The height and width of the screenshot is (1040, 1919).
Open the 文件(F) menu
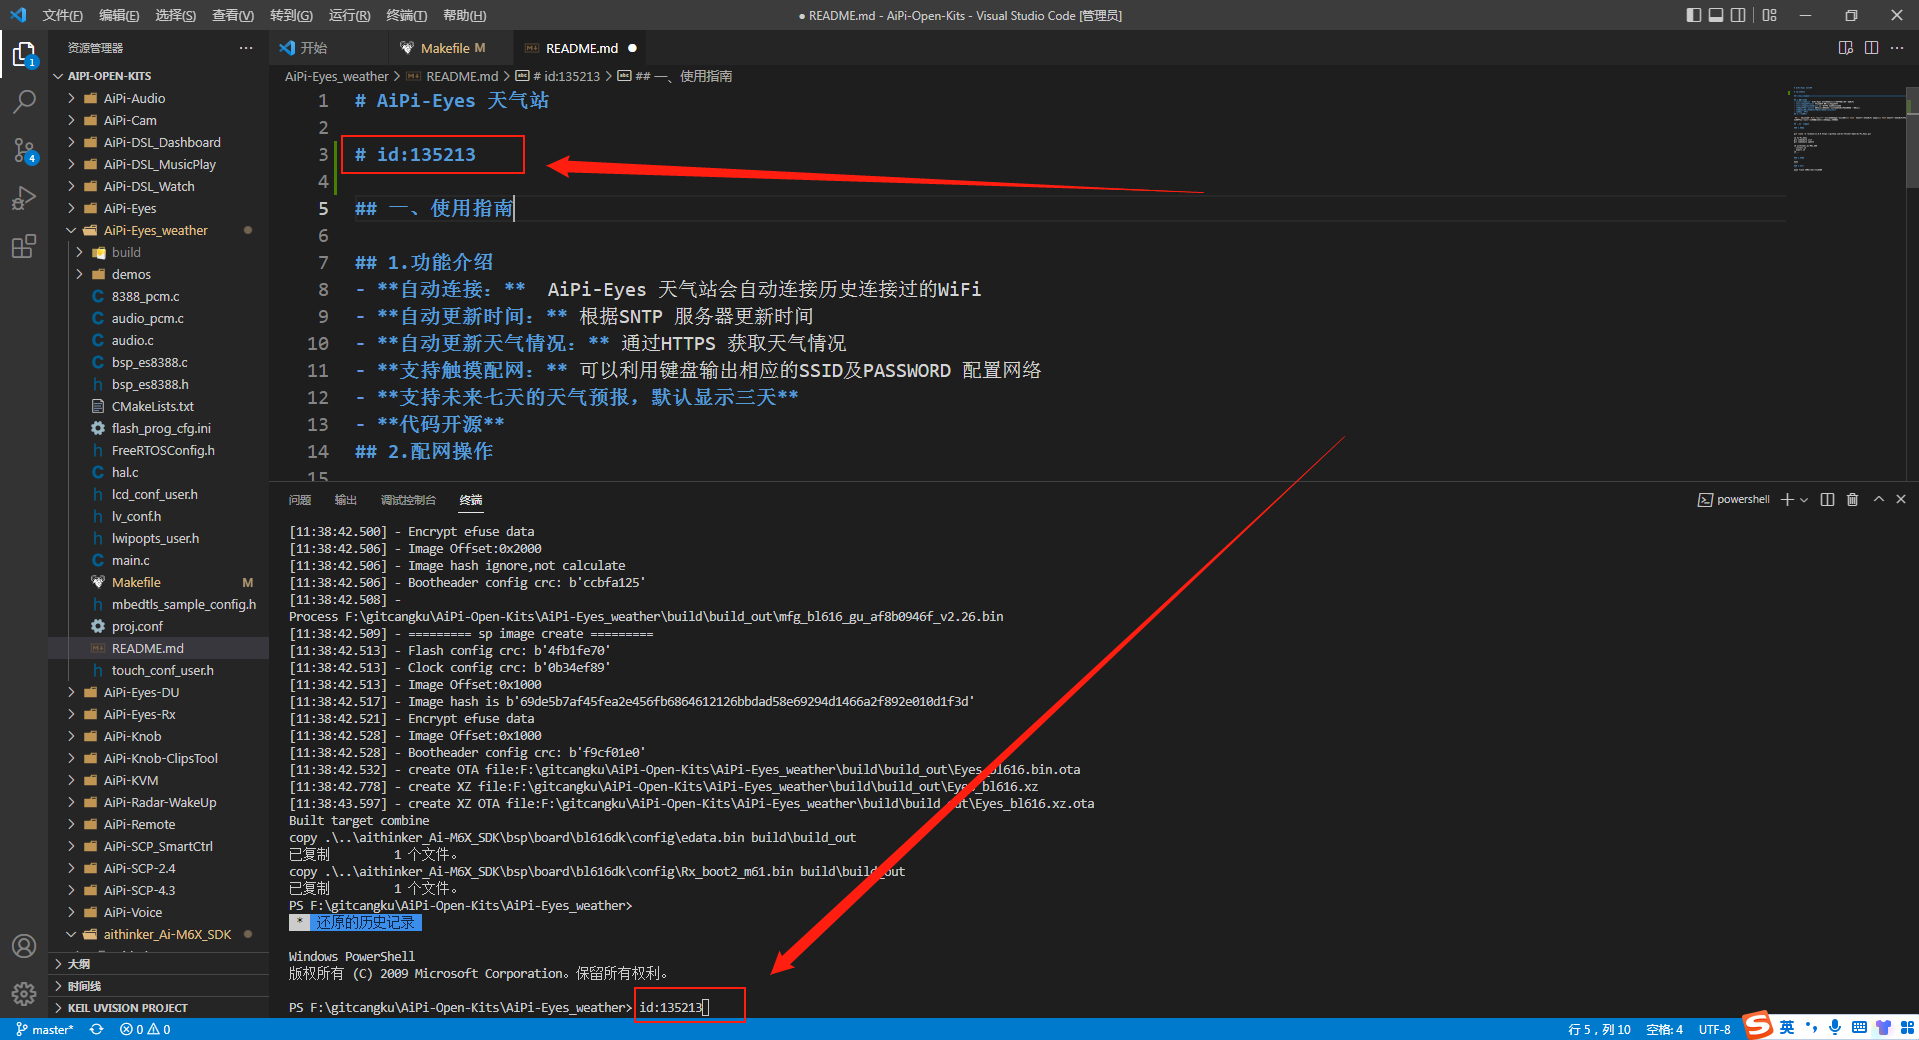tap(62, 15)
